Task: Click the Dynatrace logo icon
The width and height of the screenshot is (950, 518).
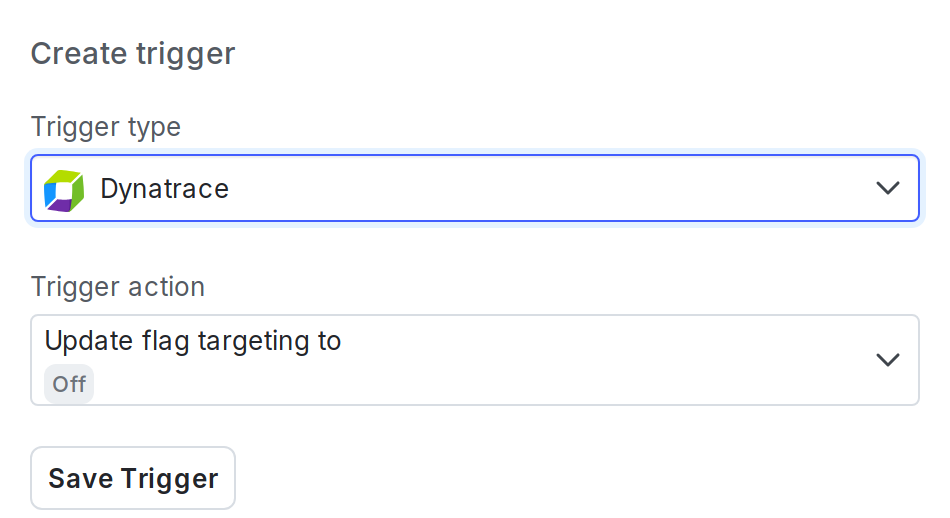Action: (x=65, y=189)
